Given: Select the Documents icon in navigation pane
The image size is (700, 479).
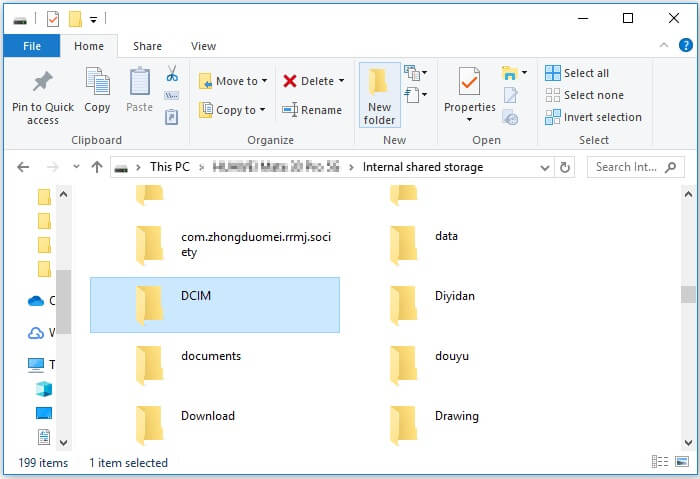Looking at the screenshot, I should click(44, 437).
